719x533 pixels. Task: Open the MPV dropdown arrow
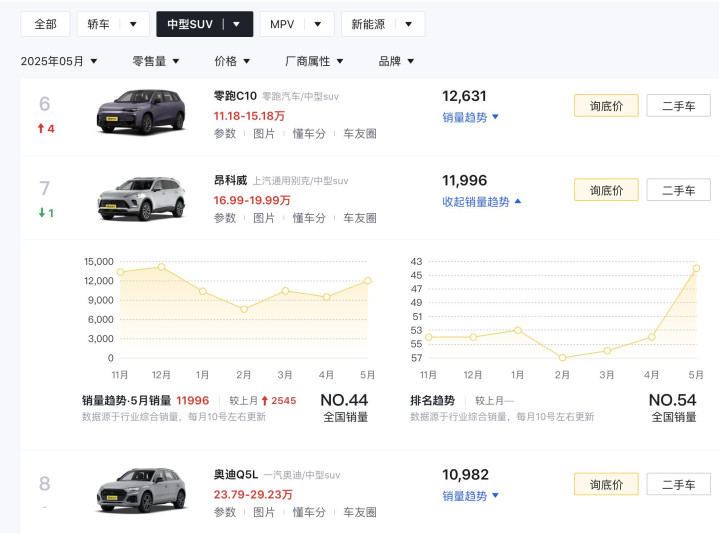[x=317, y=24]
